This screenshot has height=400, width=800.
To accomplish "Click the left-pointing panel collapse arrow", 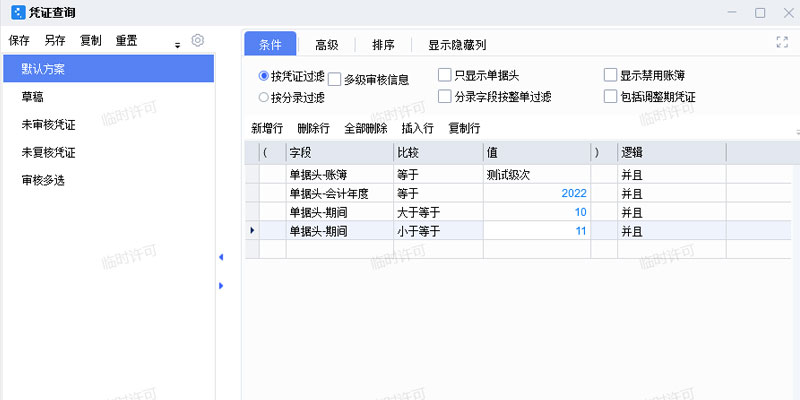I will point(221,258).
